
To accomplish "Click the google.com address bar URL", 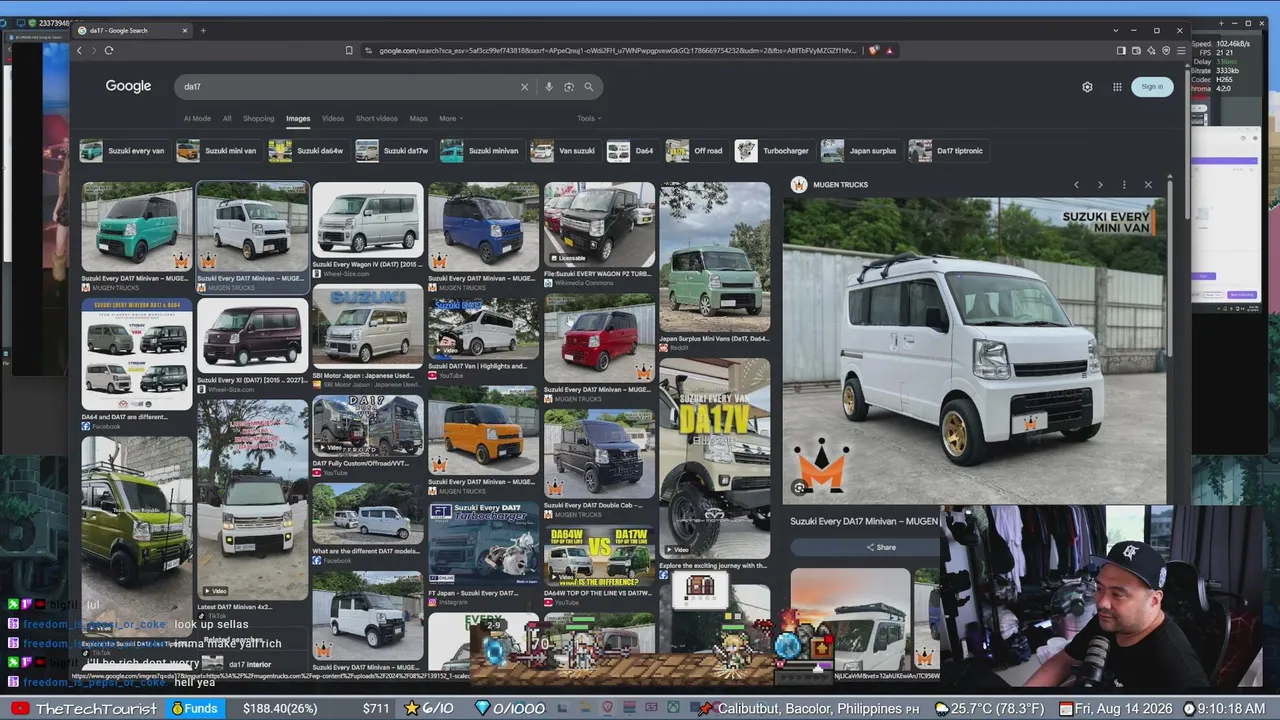I will pyautogui.click(x=617, y=50).
